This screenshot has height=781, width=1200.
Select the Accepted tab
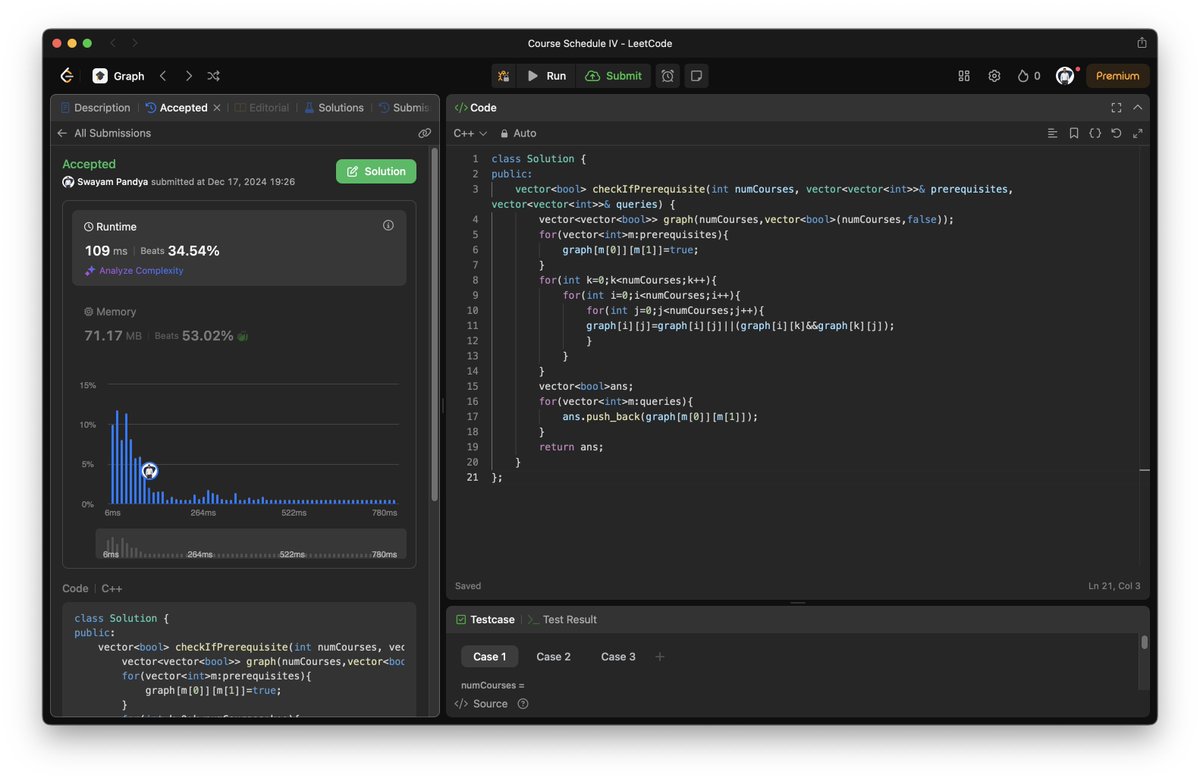pos(176,108)
